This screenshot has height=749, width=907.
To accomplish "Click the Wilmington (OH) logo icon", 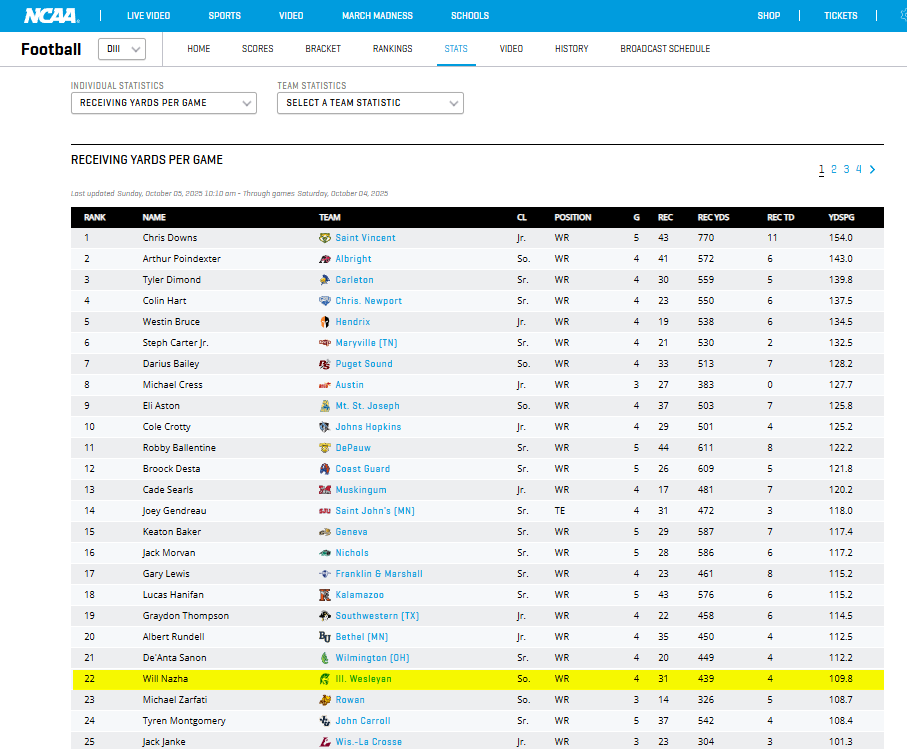I will click(325, 658).
